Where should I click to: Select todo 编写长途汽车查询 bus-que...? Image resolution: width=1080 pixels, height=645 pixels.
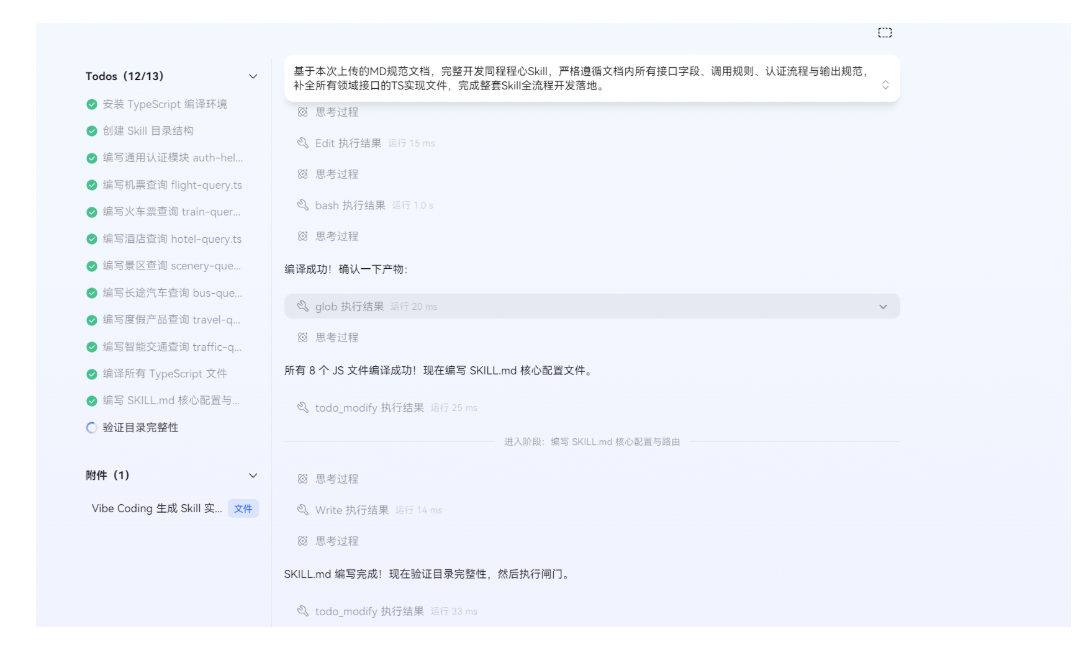173,293
